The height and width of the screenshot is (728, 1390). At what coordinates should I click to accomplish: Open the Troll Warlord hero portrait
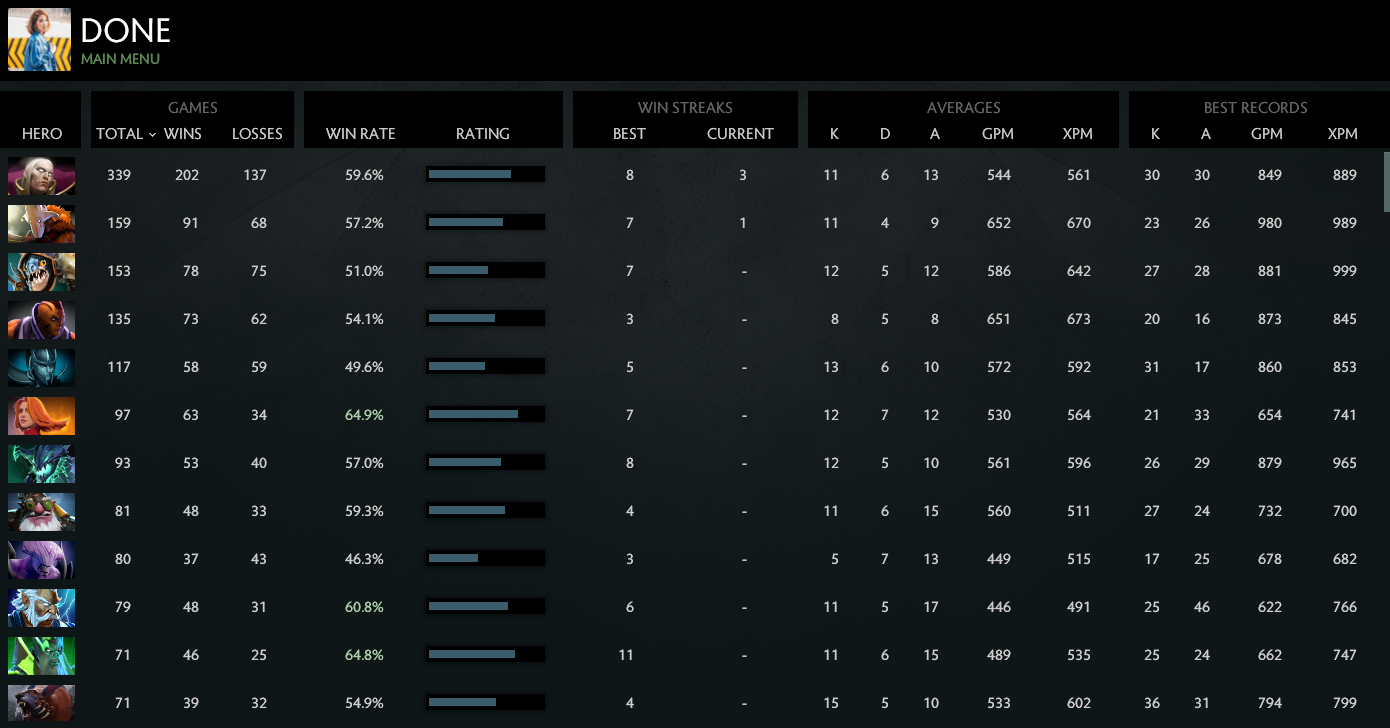coord(41,224)
